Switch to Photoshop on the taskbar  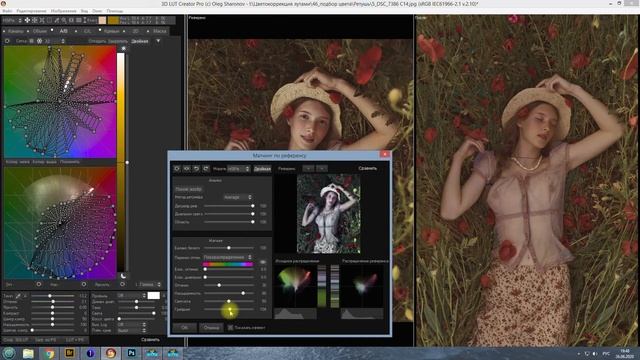point(131,353)
